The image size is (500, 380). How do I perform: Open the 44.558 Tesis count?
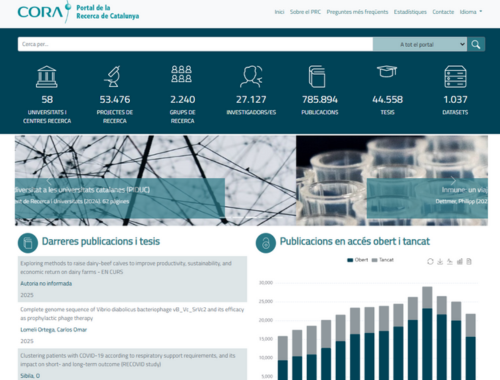point(387,99)
